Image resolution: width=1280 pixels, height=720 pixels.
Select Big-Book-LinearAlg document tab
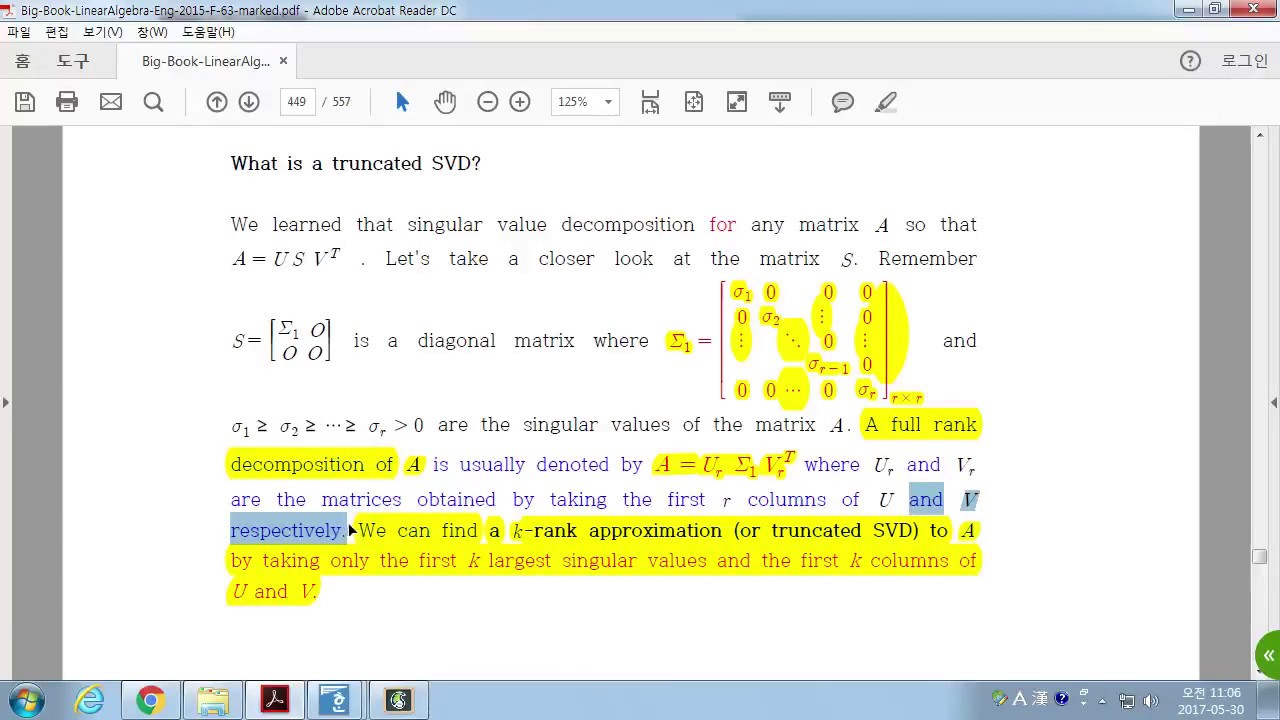206,61
